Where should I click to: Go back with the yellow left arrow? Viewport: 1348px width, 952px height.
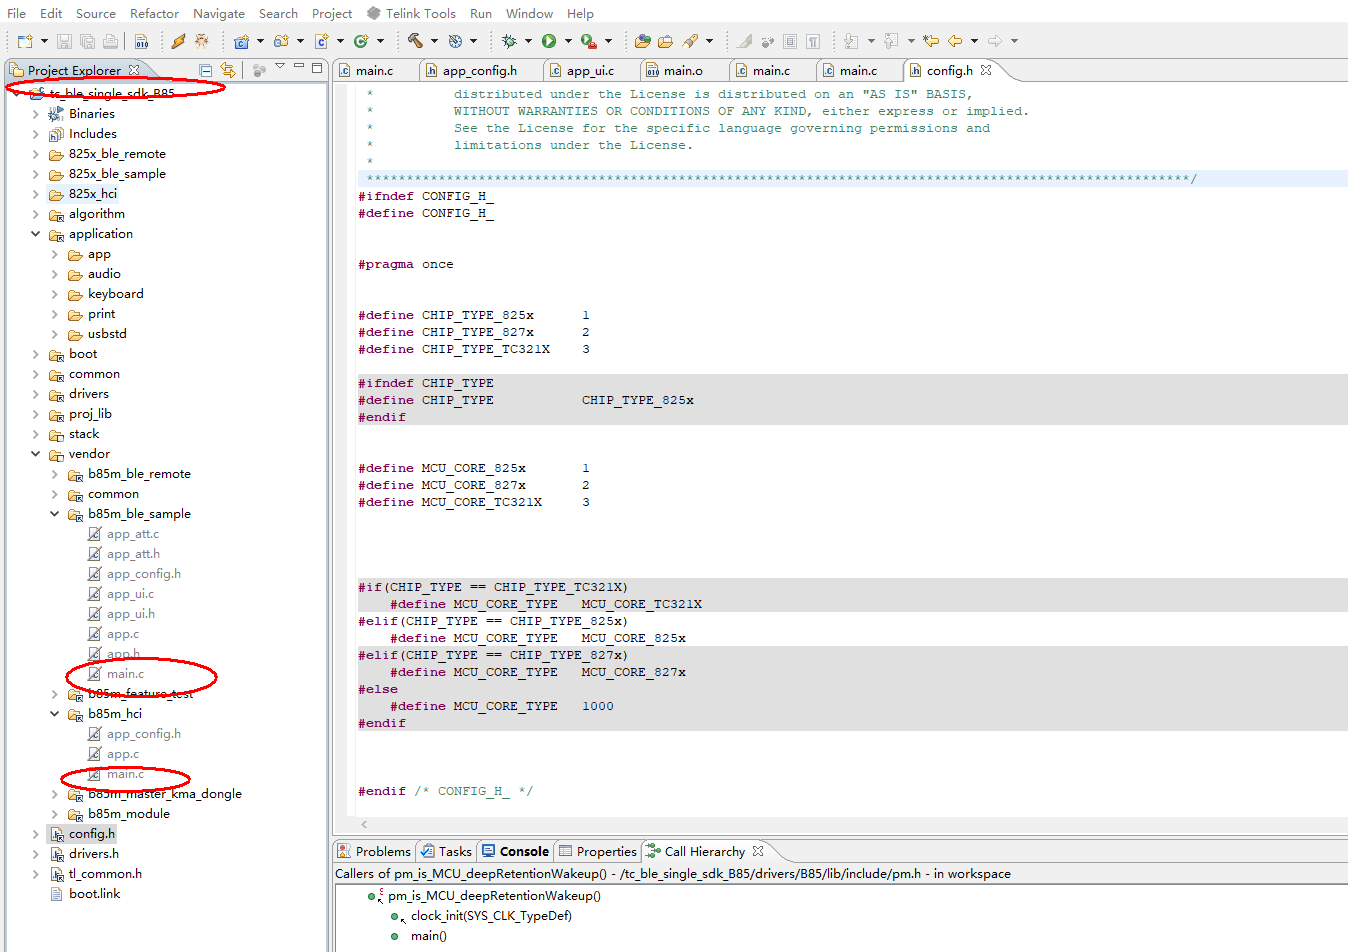pyautogui.click(x=955, y=41)
